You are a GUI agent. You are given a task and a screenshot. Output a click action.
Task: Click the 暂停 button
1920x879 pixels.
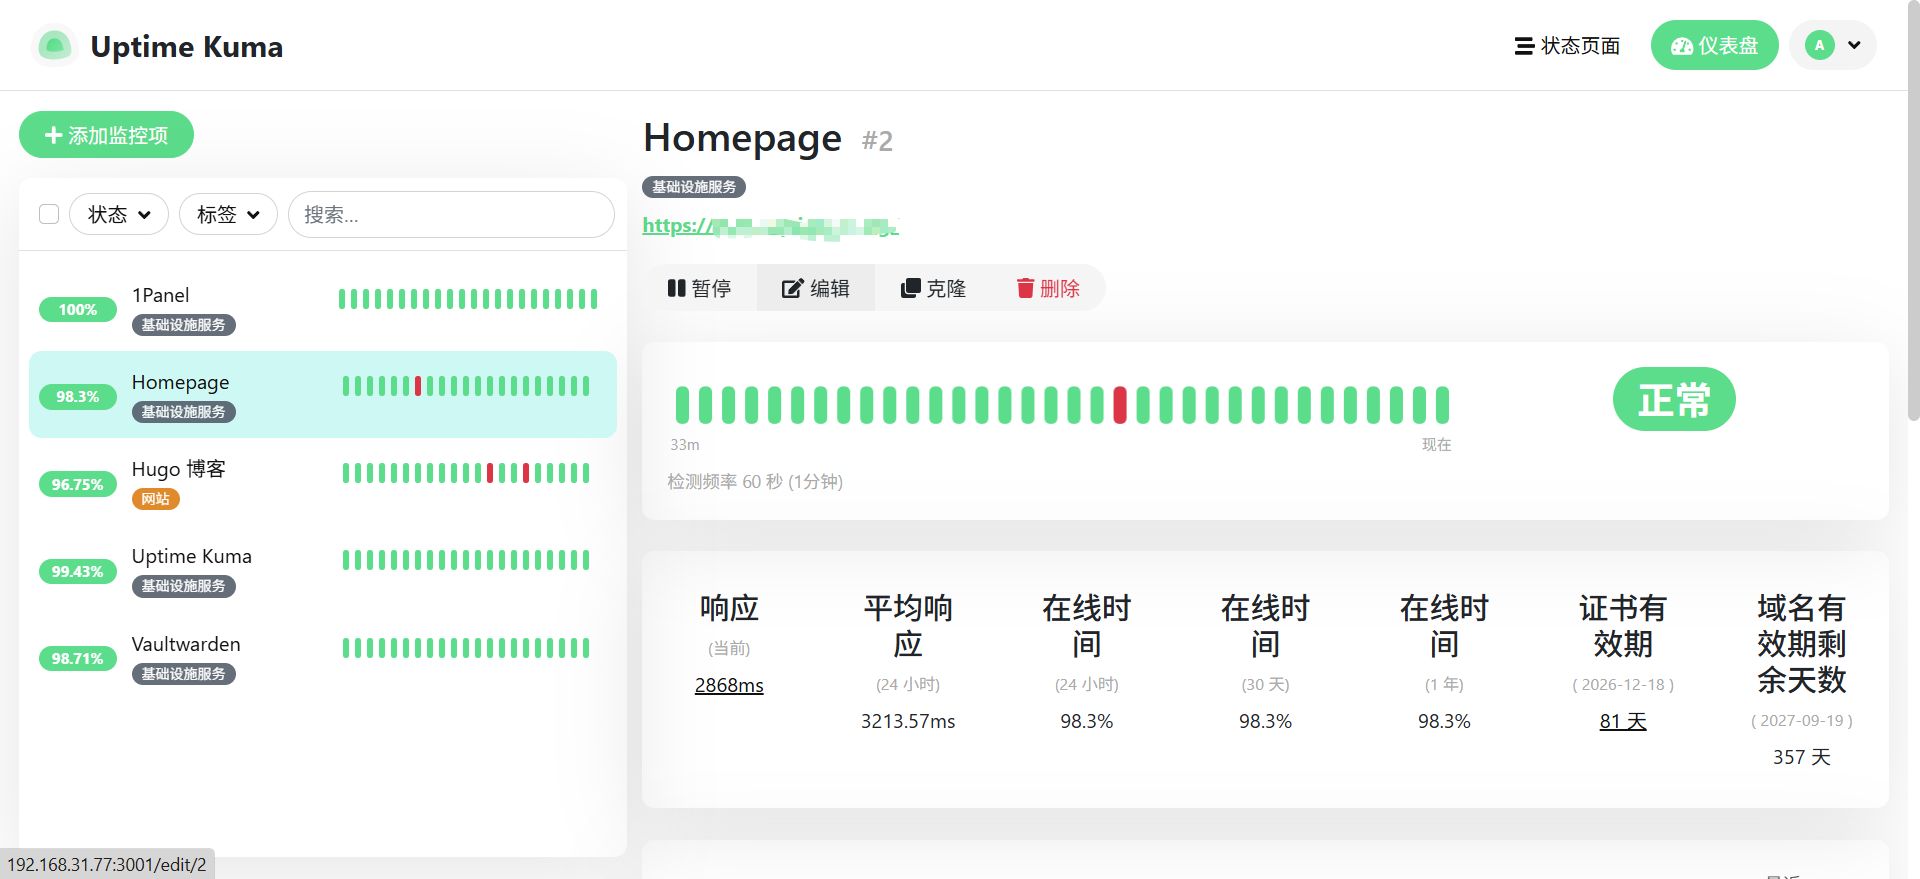coord(700,288)
